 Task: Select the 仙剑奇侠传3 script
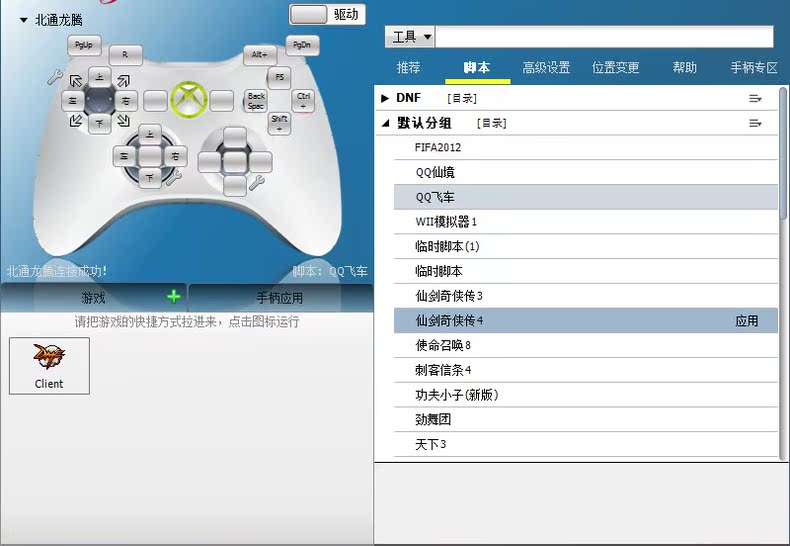pos(586,296)
